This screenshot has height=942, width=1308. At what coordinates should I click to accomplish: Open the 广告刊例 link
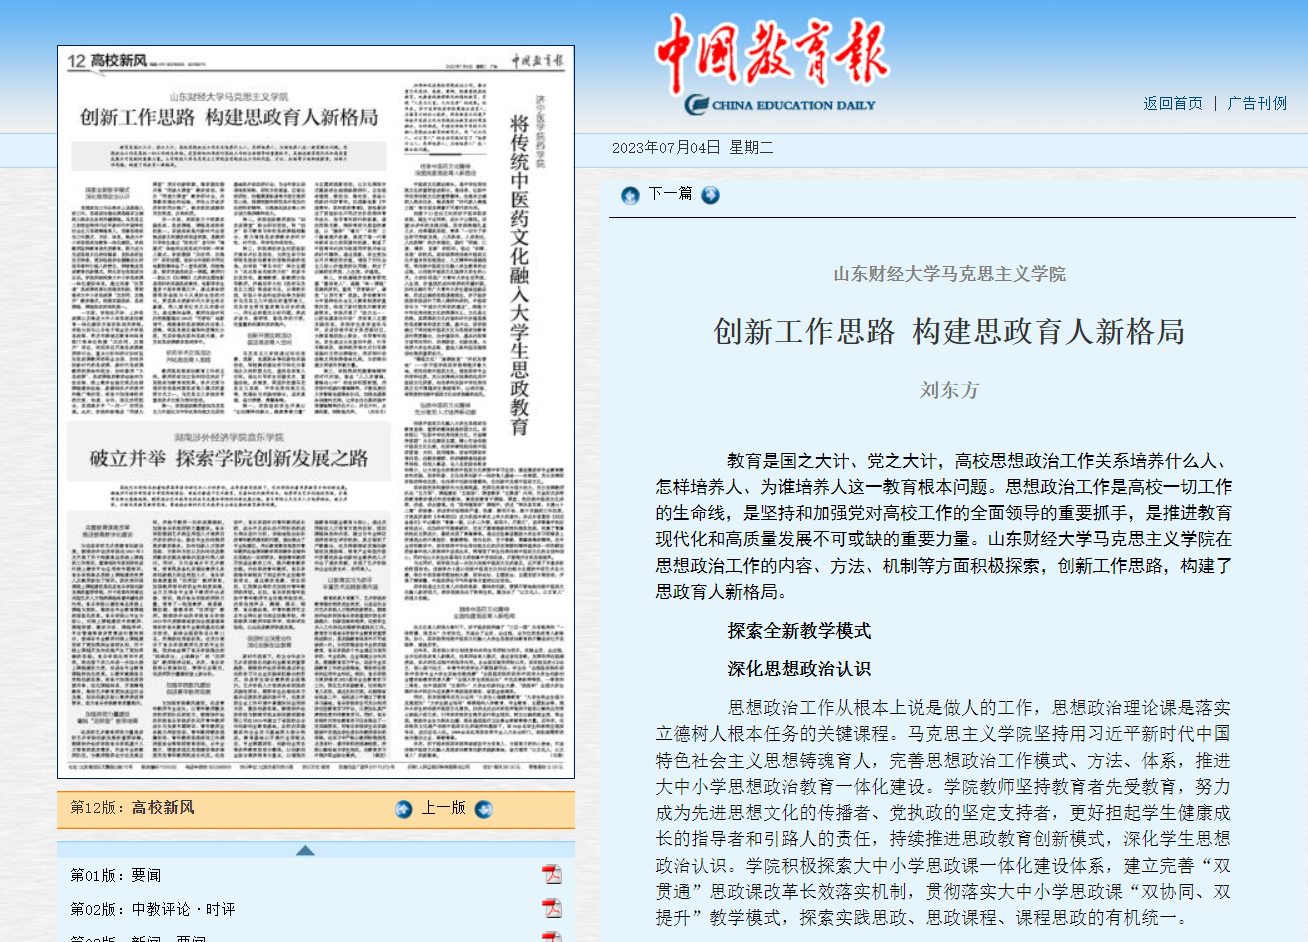click(1257, 103)
